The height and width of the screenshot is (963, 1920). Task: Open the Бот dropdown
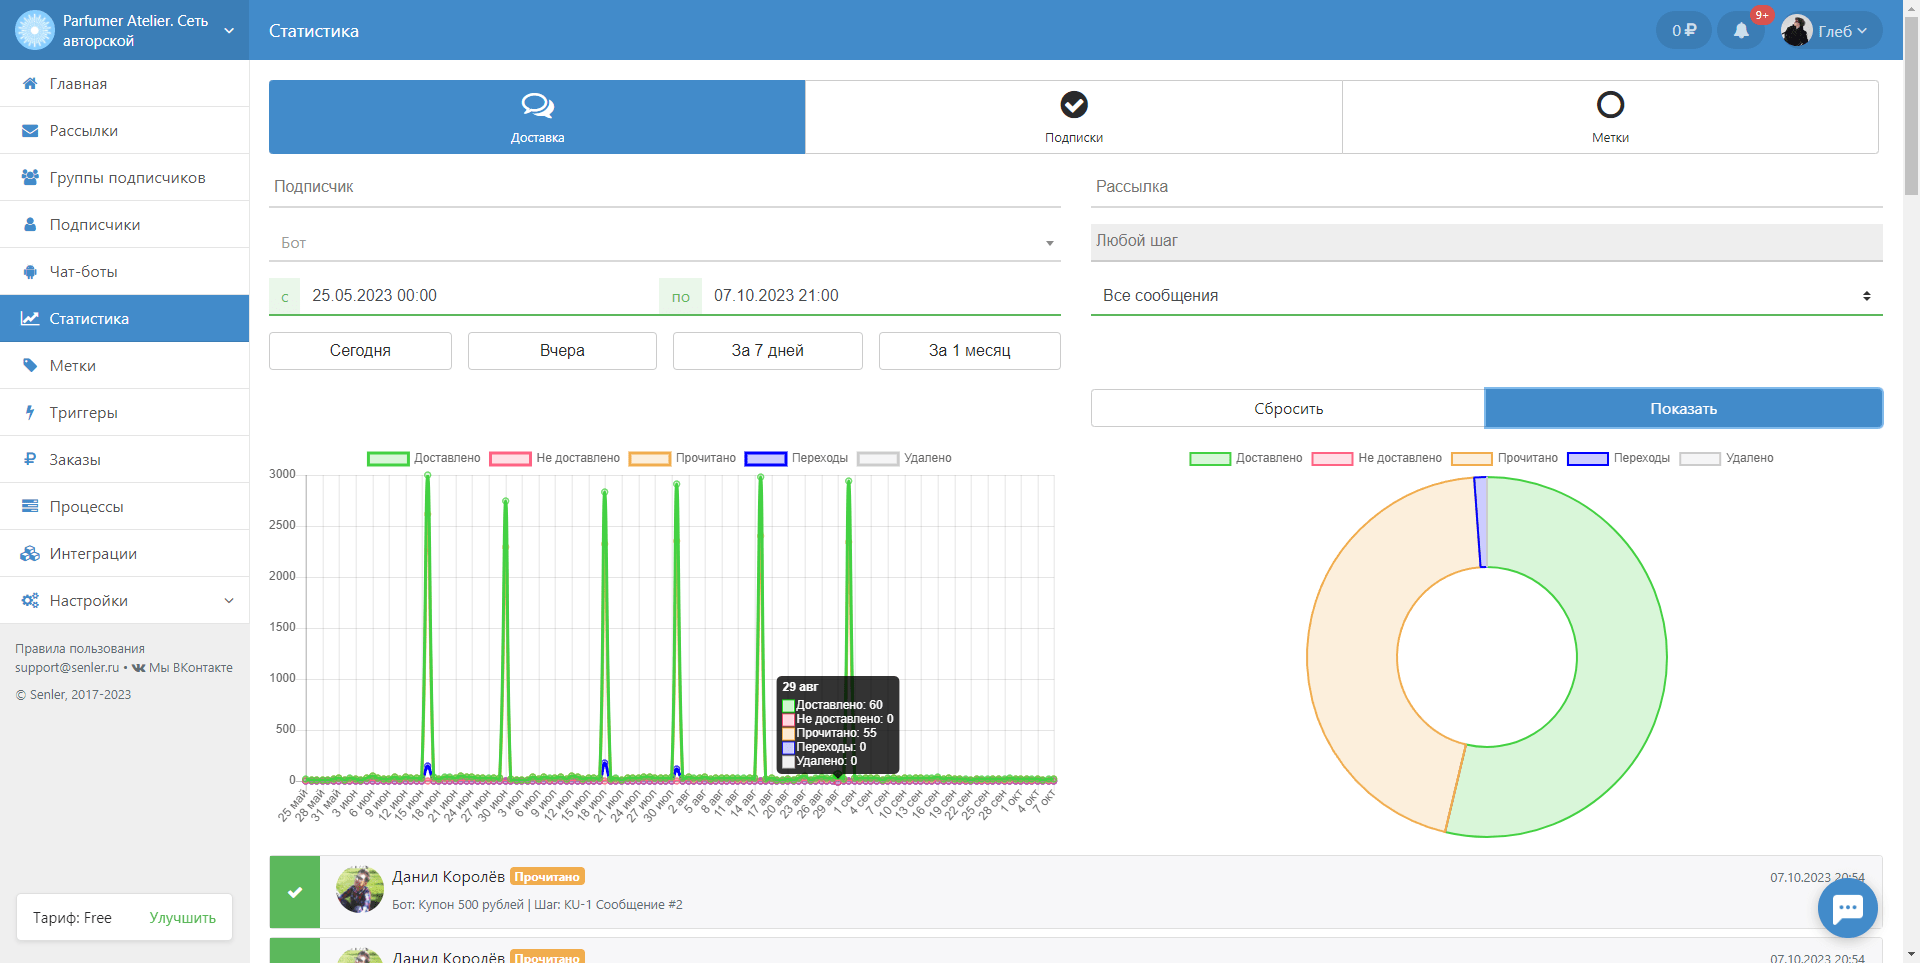coord(665,243)
